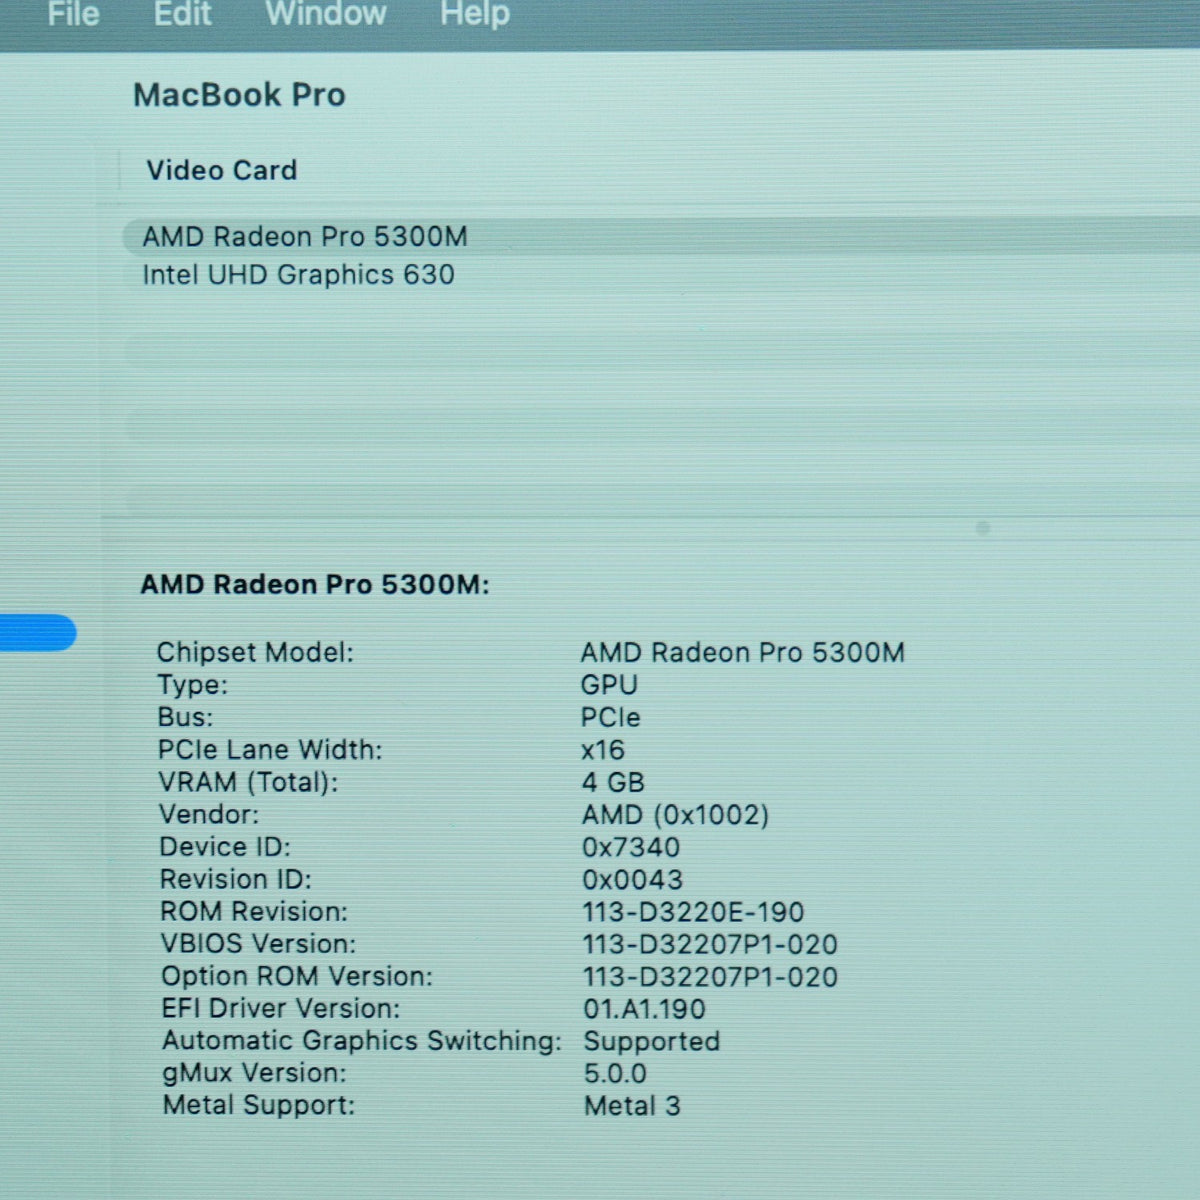
Task: Click the chipset value AMD Radeon Pro 5300M
Action: click(743, 653)
